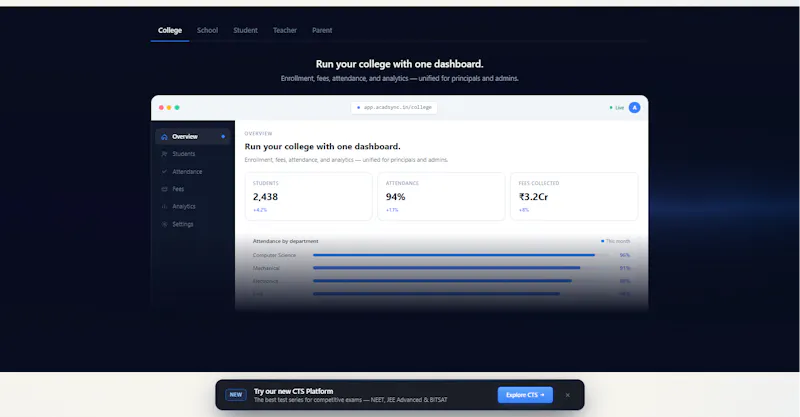Click the app.acadsync.in/college address bar

click(394, 107)
